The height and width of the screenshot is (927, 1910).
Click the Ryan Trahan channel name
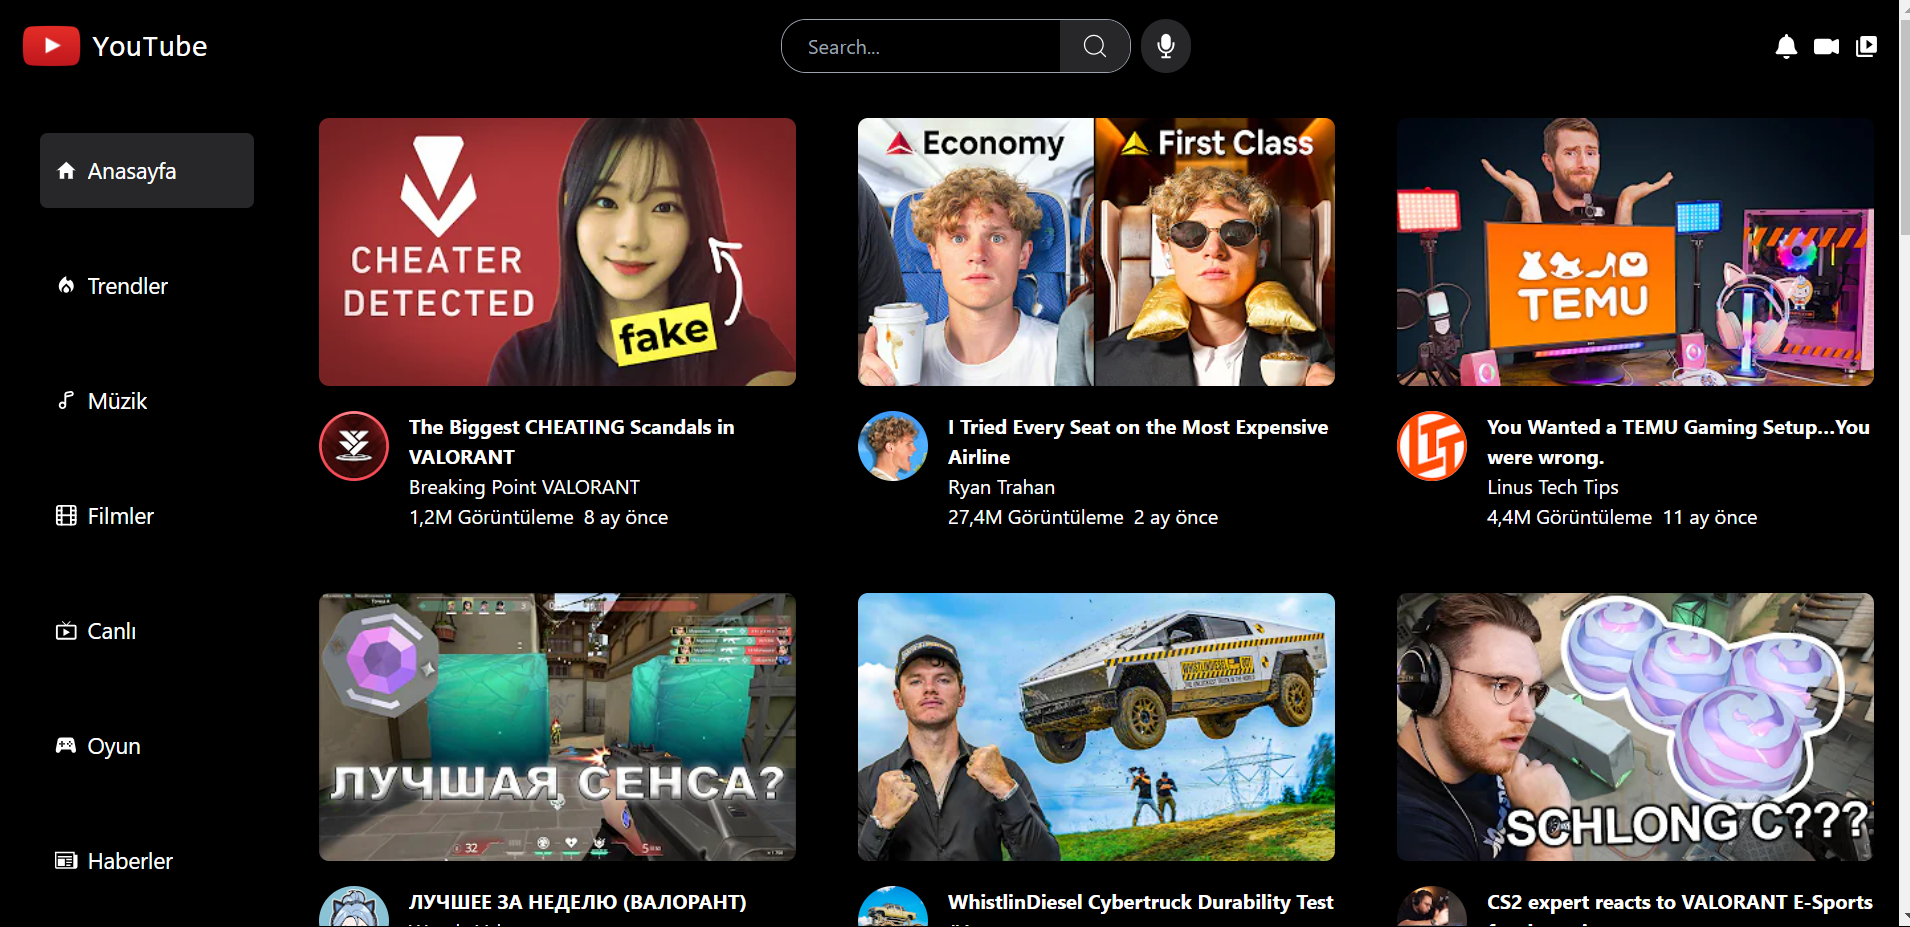click(x=1001, y=487)
